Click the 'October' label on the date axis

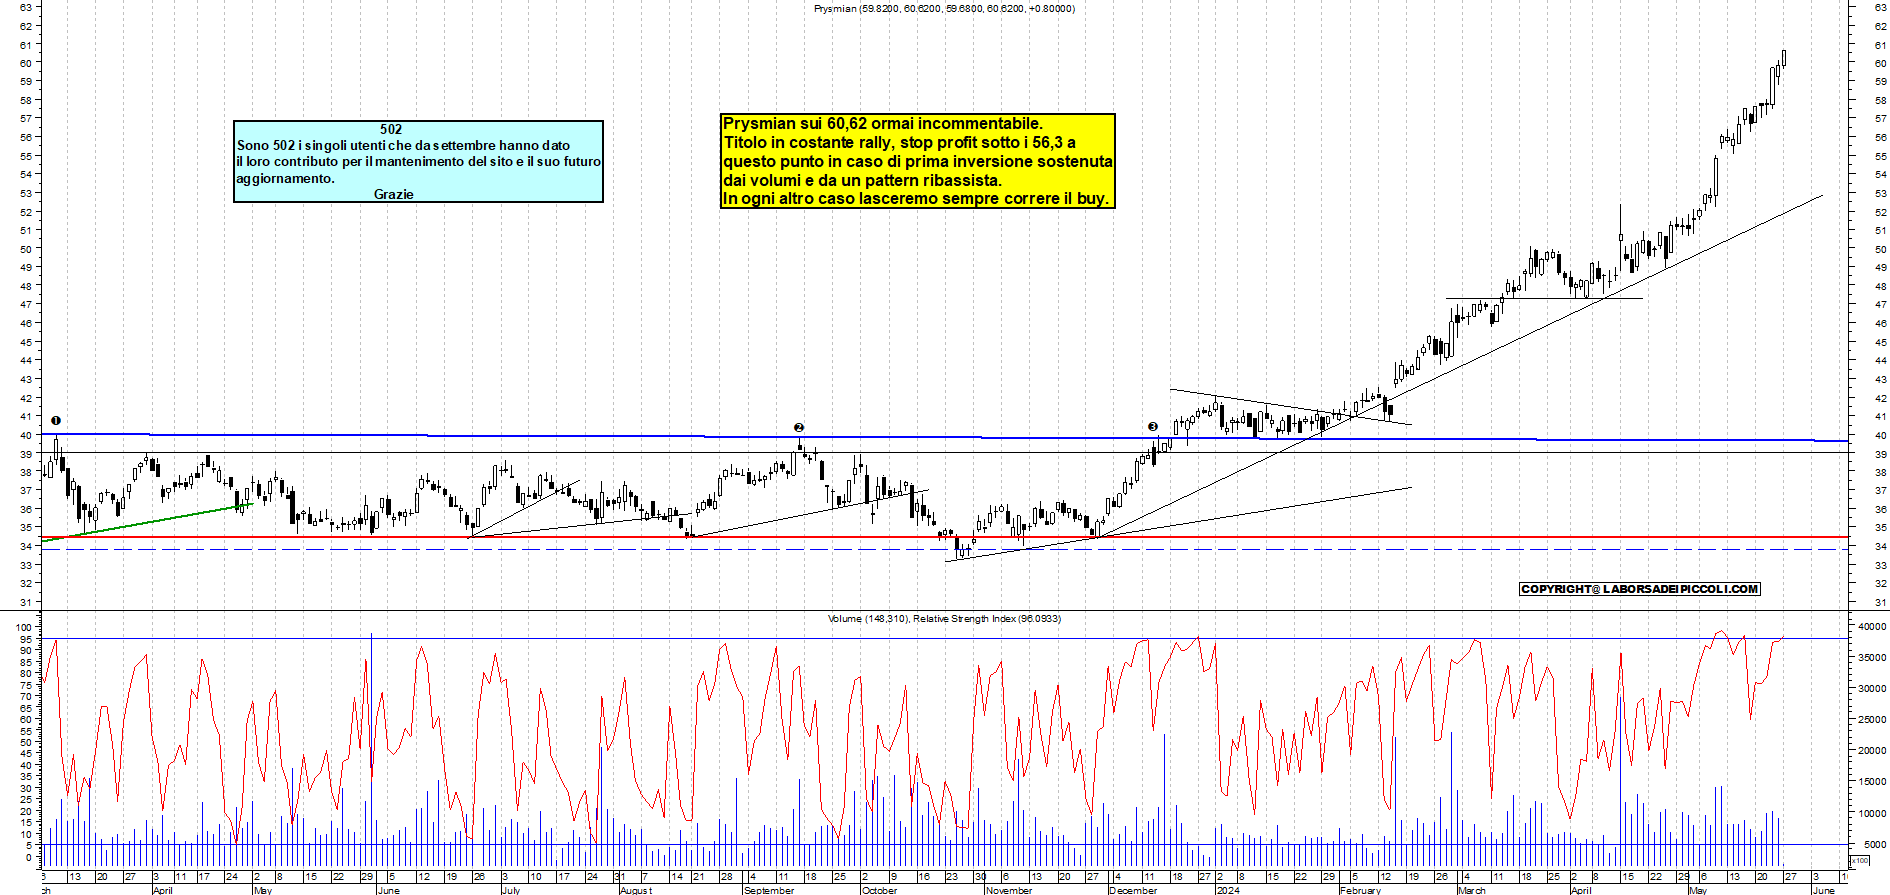coord(880,890)
